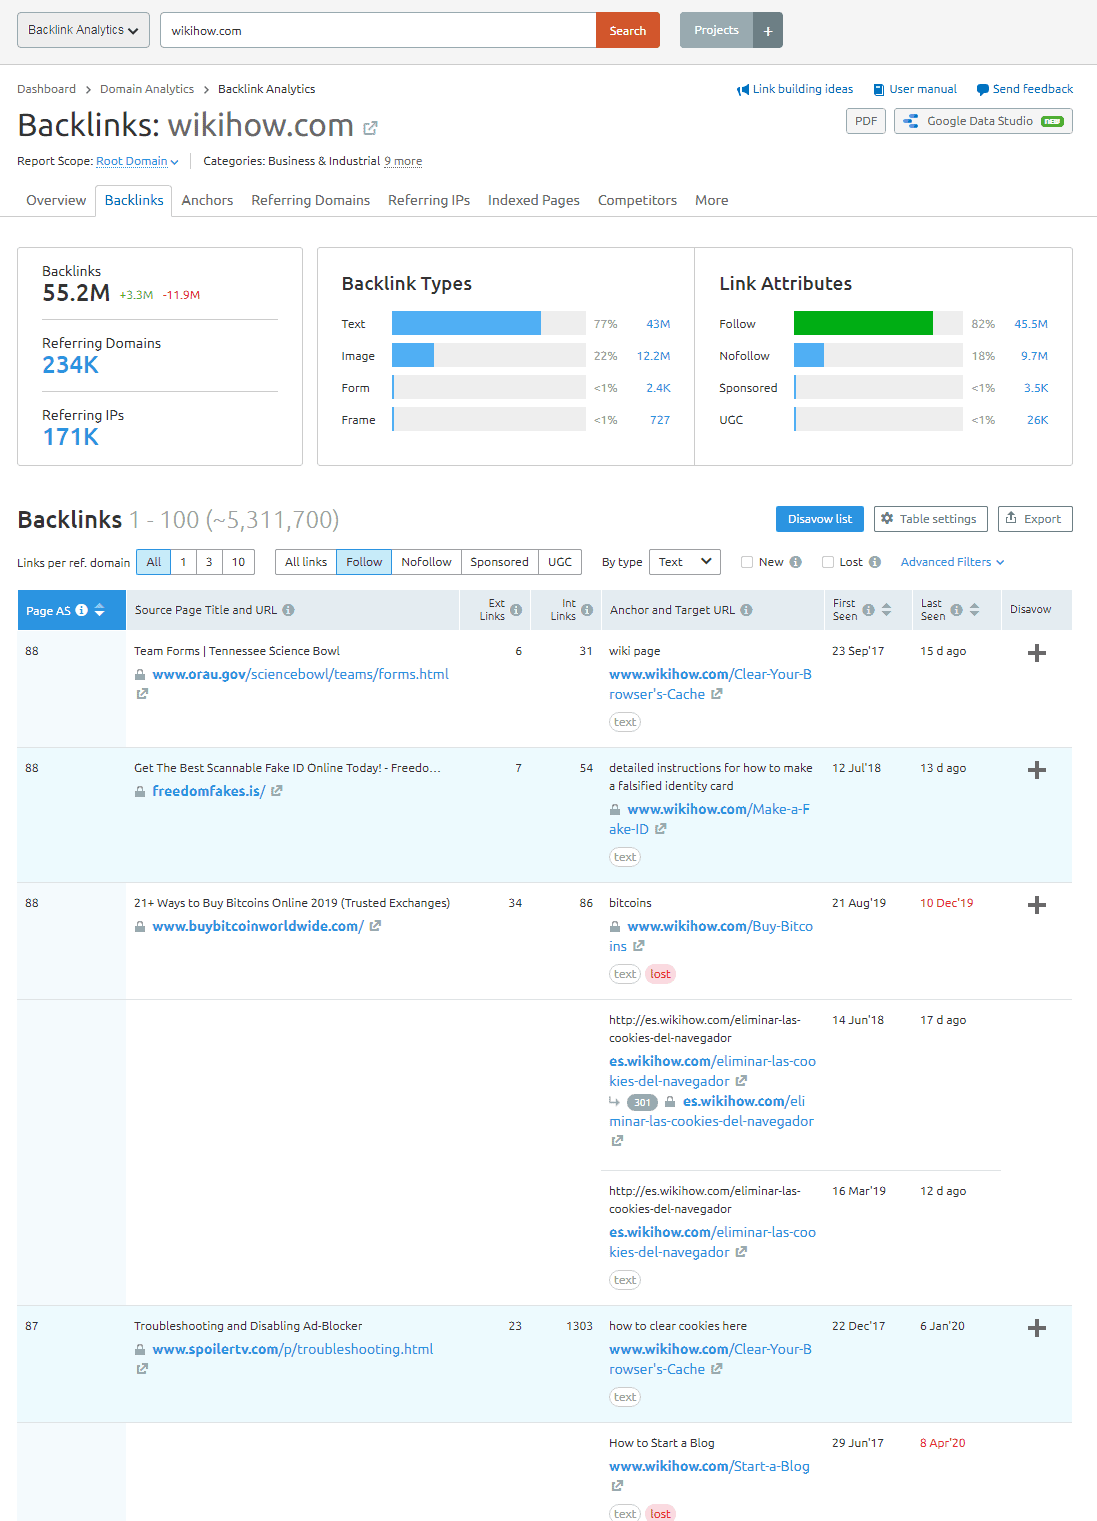The height and width of the screenshot is (1521, 1097).
Task: Enable the Lost backlinks checkbox
Action: 828,562
